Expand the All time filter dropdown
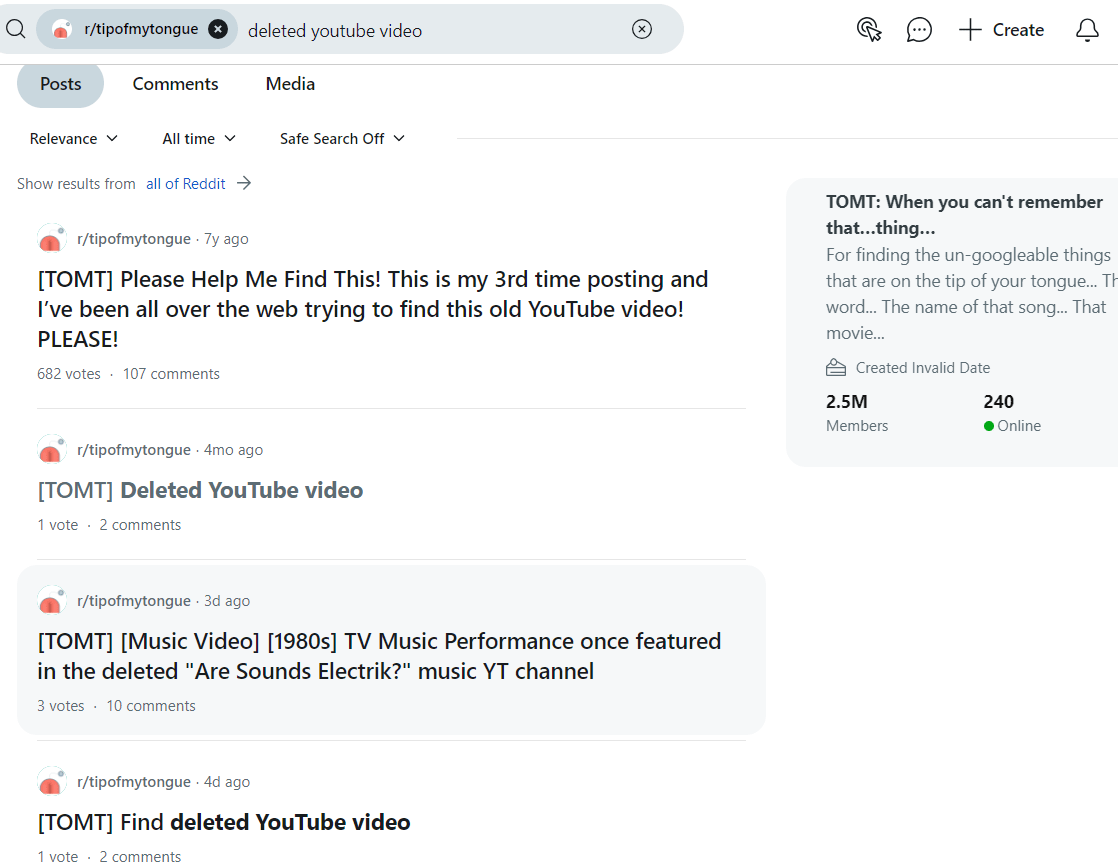The height and width of the screenshot is (868, 1118). click(199, 139)
